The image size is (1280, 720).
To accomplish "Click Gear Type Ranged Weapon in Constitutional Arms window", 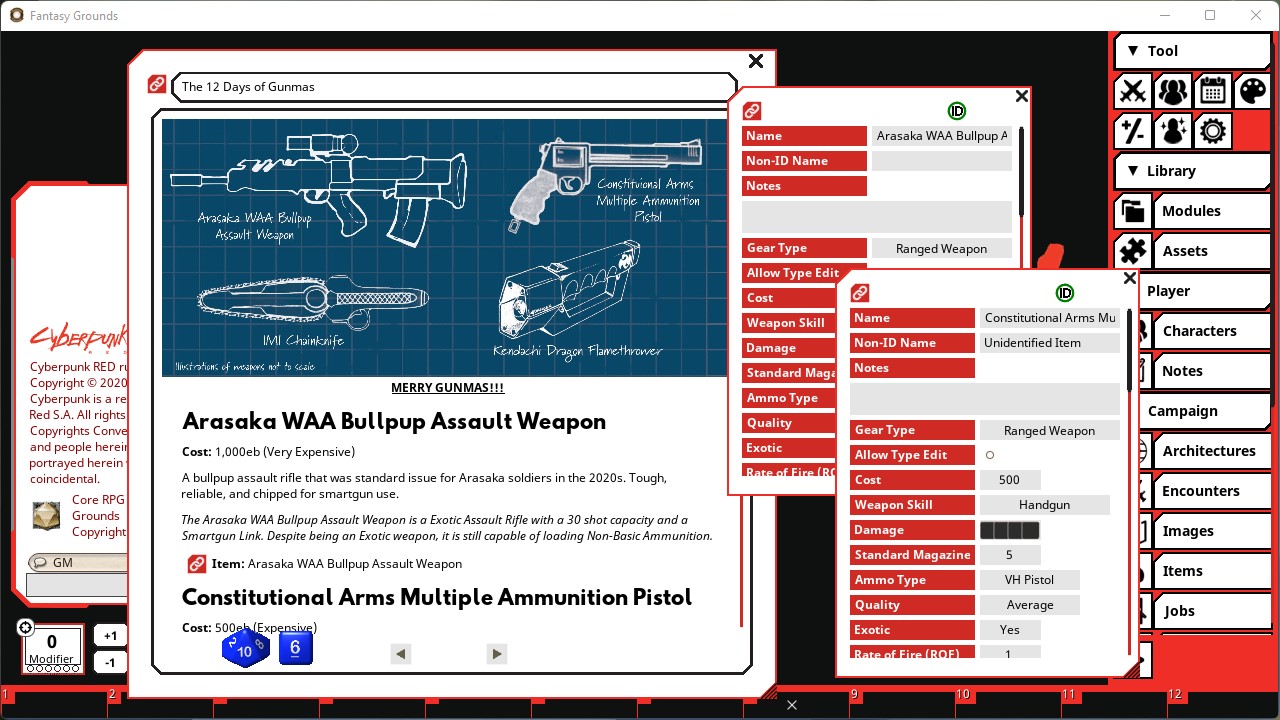I will 1050,431.
